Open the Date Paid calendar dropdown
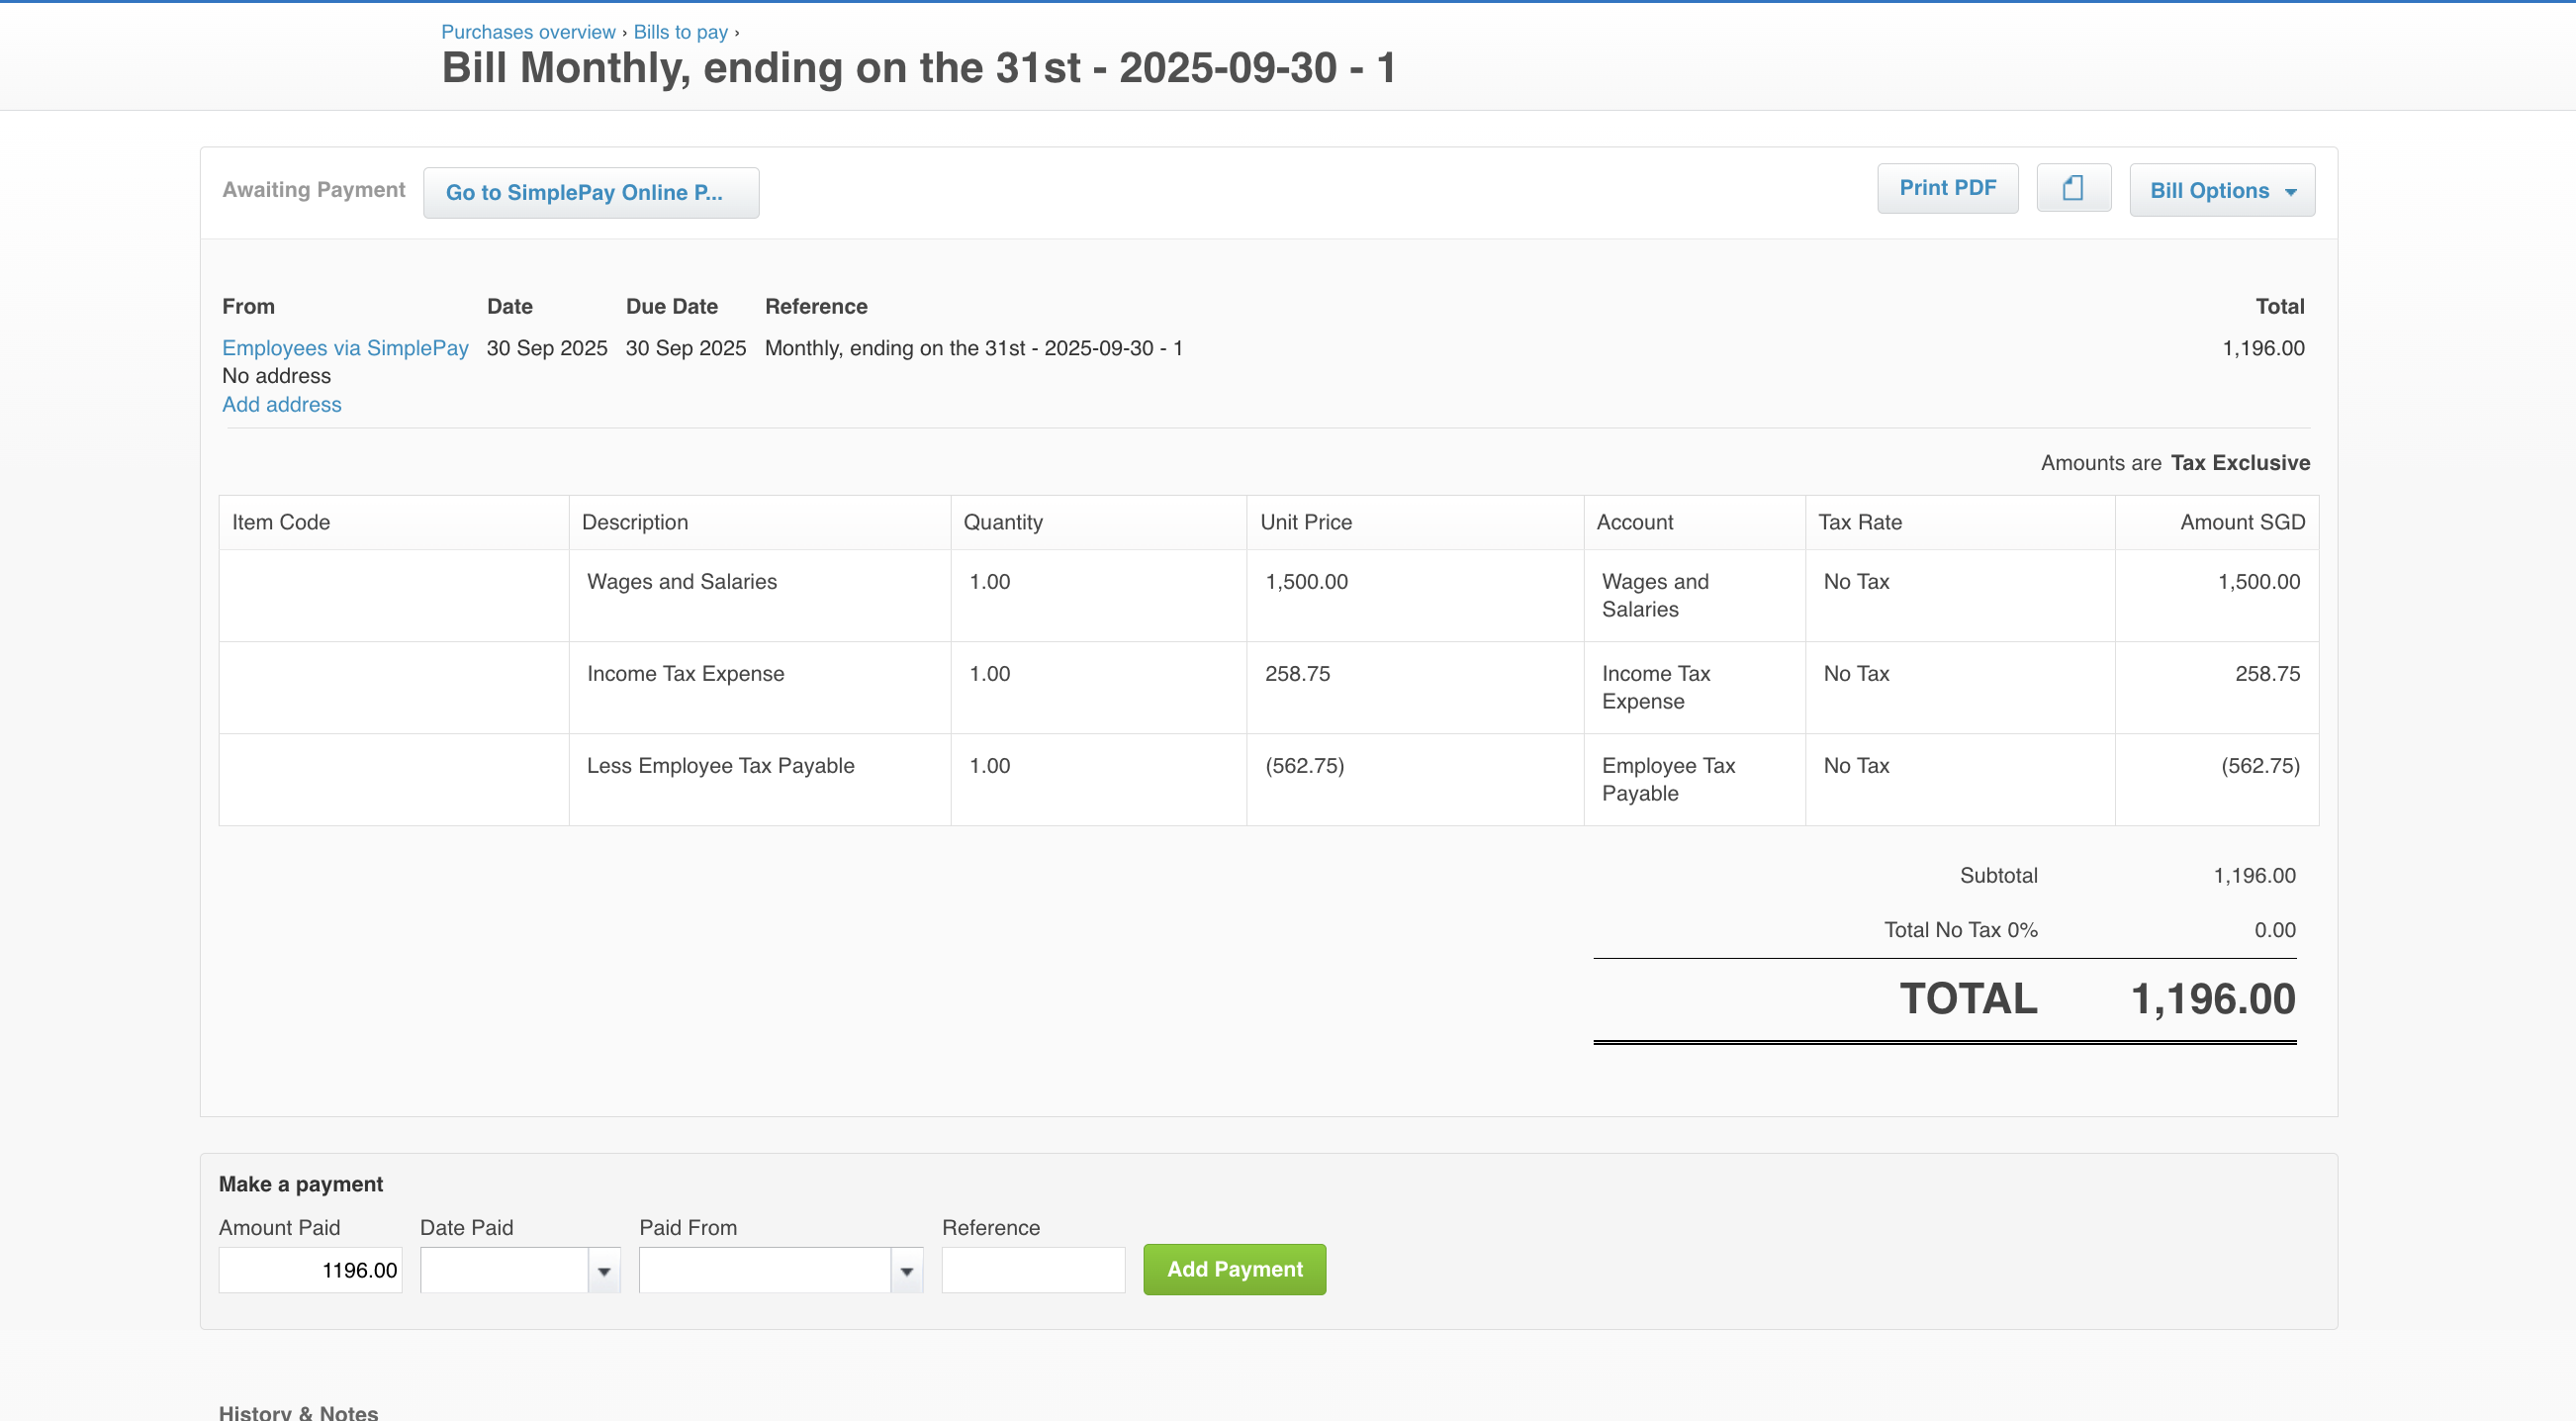Viewport: 2576px width, 1421px height. pos(603,1269)
